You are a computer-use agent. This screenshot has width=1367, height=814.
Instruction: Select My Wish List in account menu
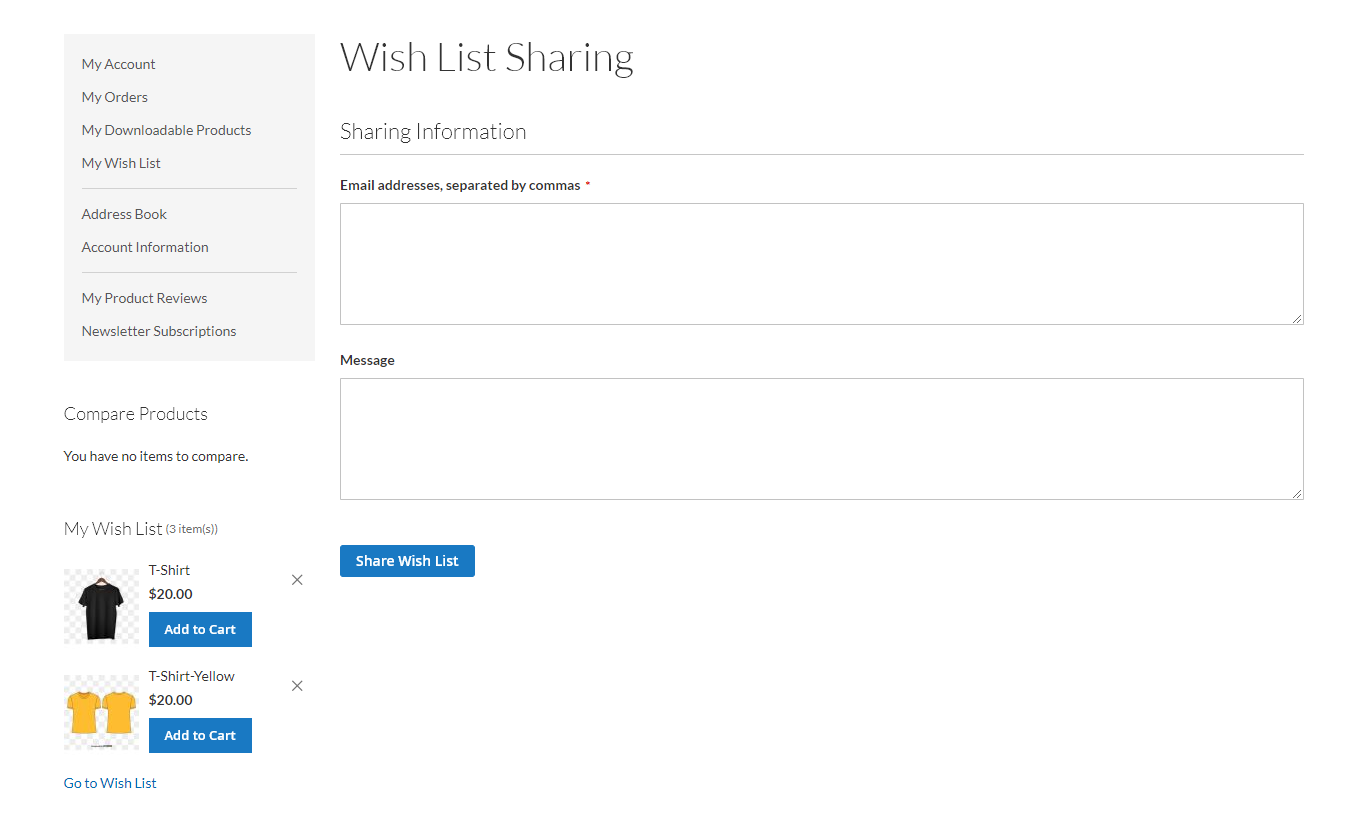click(121, 163)
